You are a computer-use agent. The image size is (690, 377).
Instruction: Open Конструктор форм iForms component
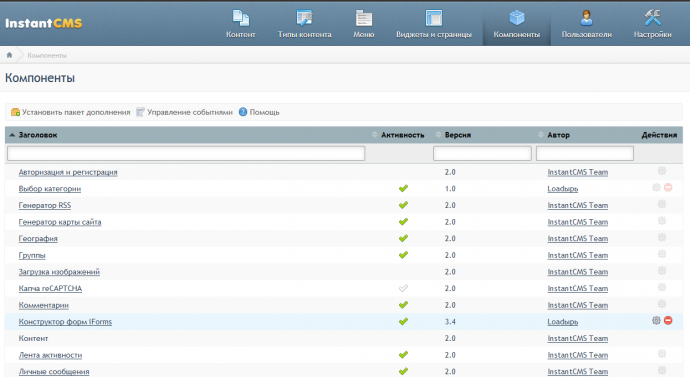(x=65, y=322)
